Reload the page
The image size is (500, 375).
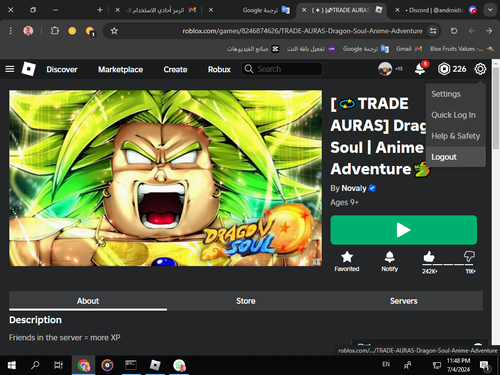(454, 31)
